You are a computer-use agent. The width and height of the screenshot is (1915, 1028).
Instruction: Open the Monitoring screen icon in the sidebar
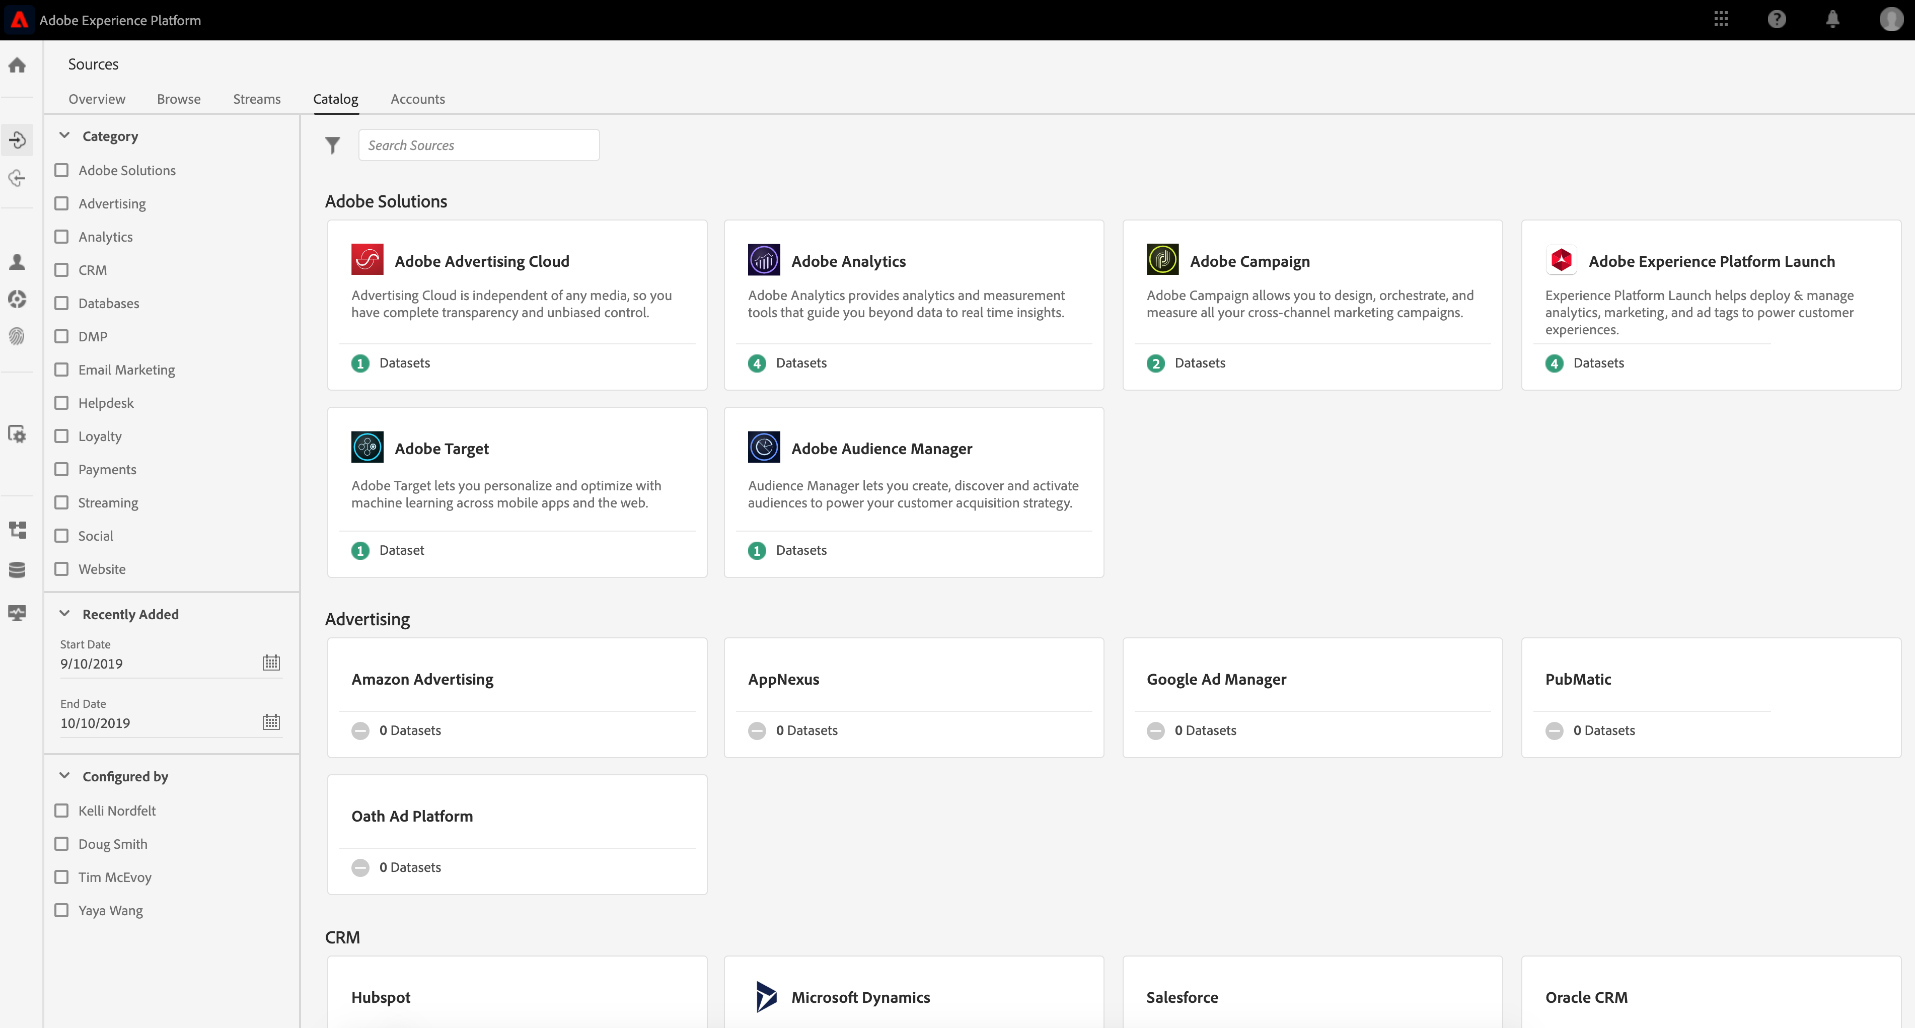tap(17, 613)
